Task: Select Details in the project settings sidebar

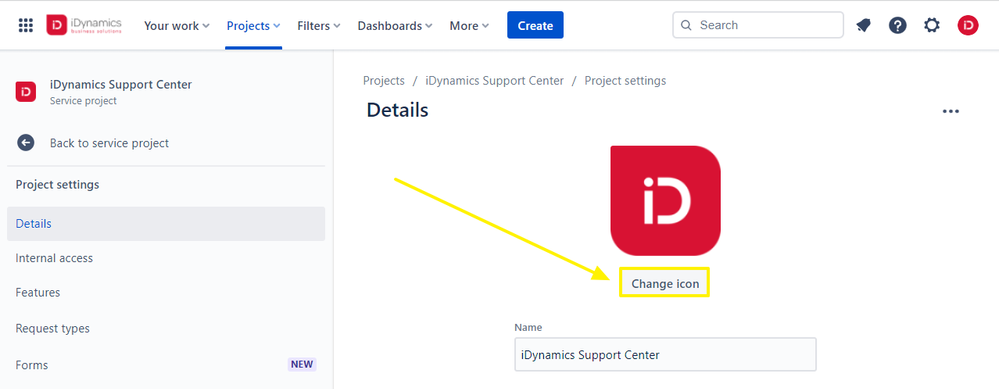Action: [x=166, y=223]
